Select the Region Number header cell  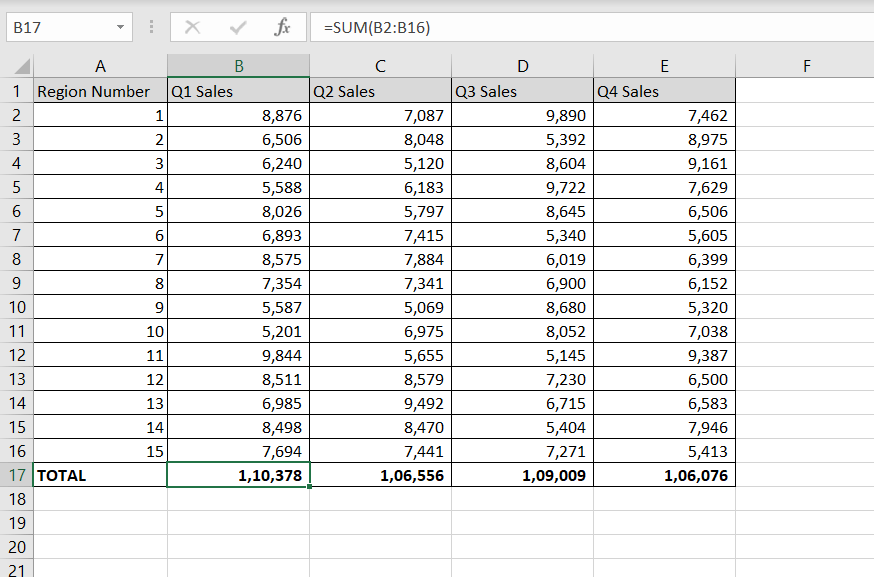tap(100, 91)
